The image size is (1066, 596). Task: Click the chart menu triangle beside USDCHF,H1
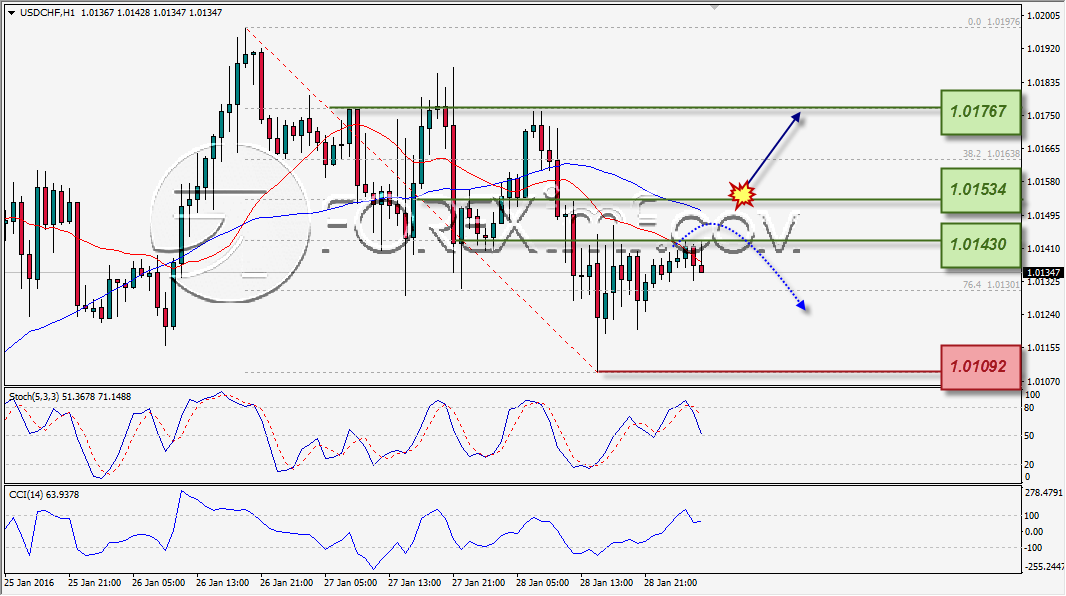tap(12, 13)
